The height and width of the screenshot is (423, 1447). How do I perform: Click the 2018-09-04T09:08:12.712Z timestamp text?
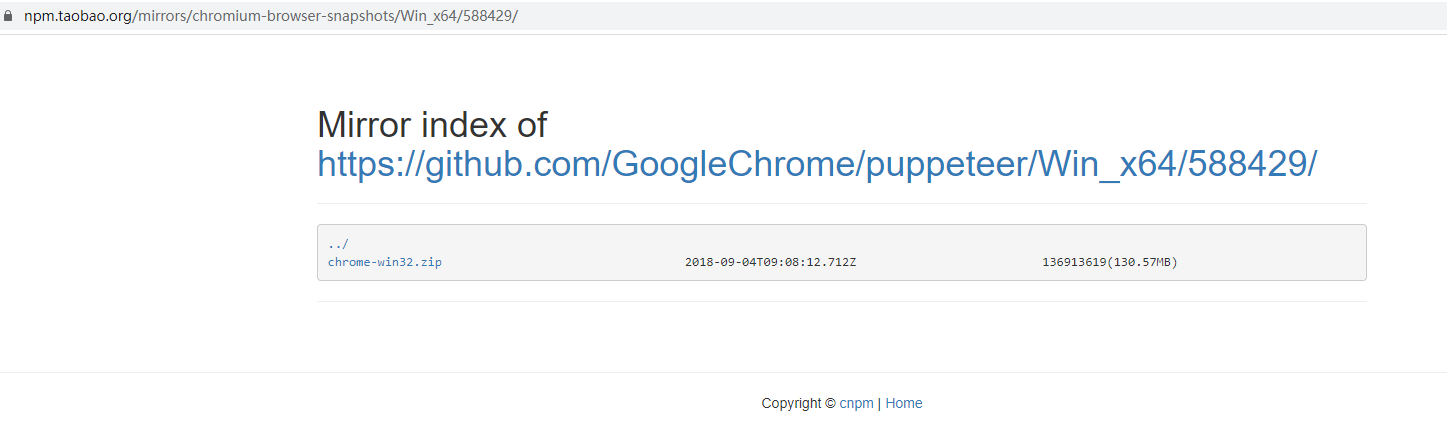point(770,262)
